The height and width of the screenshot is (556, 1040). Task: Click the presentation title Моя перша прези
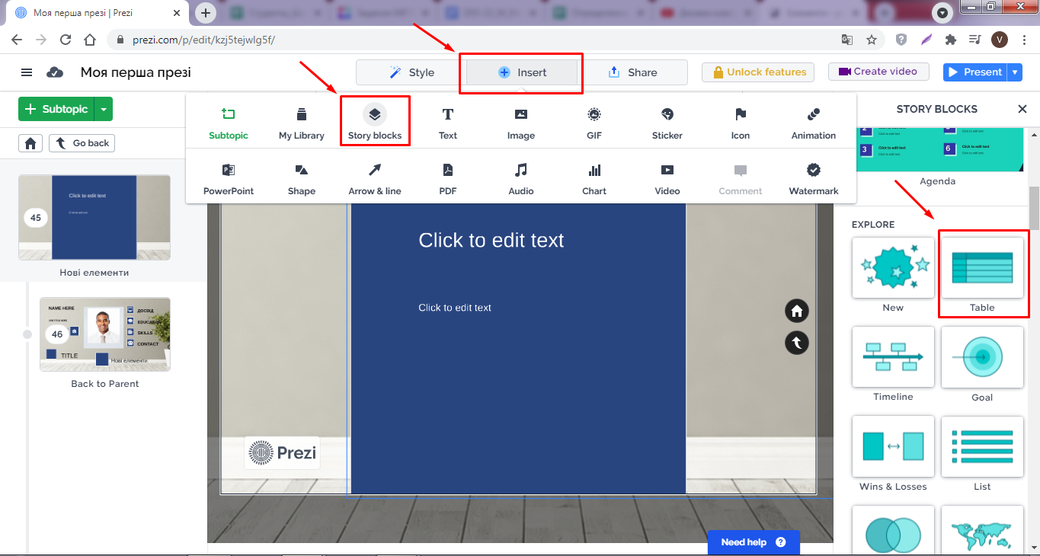click(136, 72)
